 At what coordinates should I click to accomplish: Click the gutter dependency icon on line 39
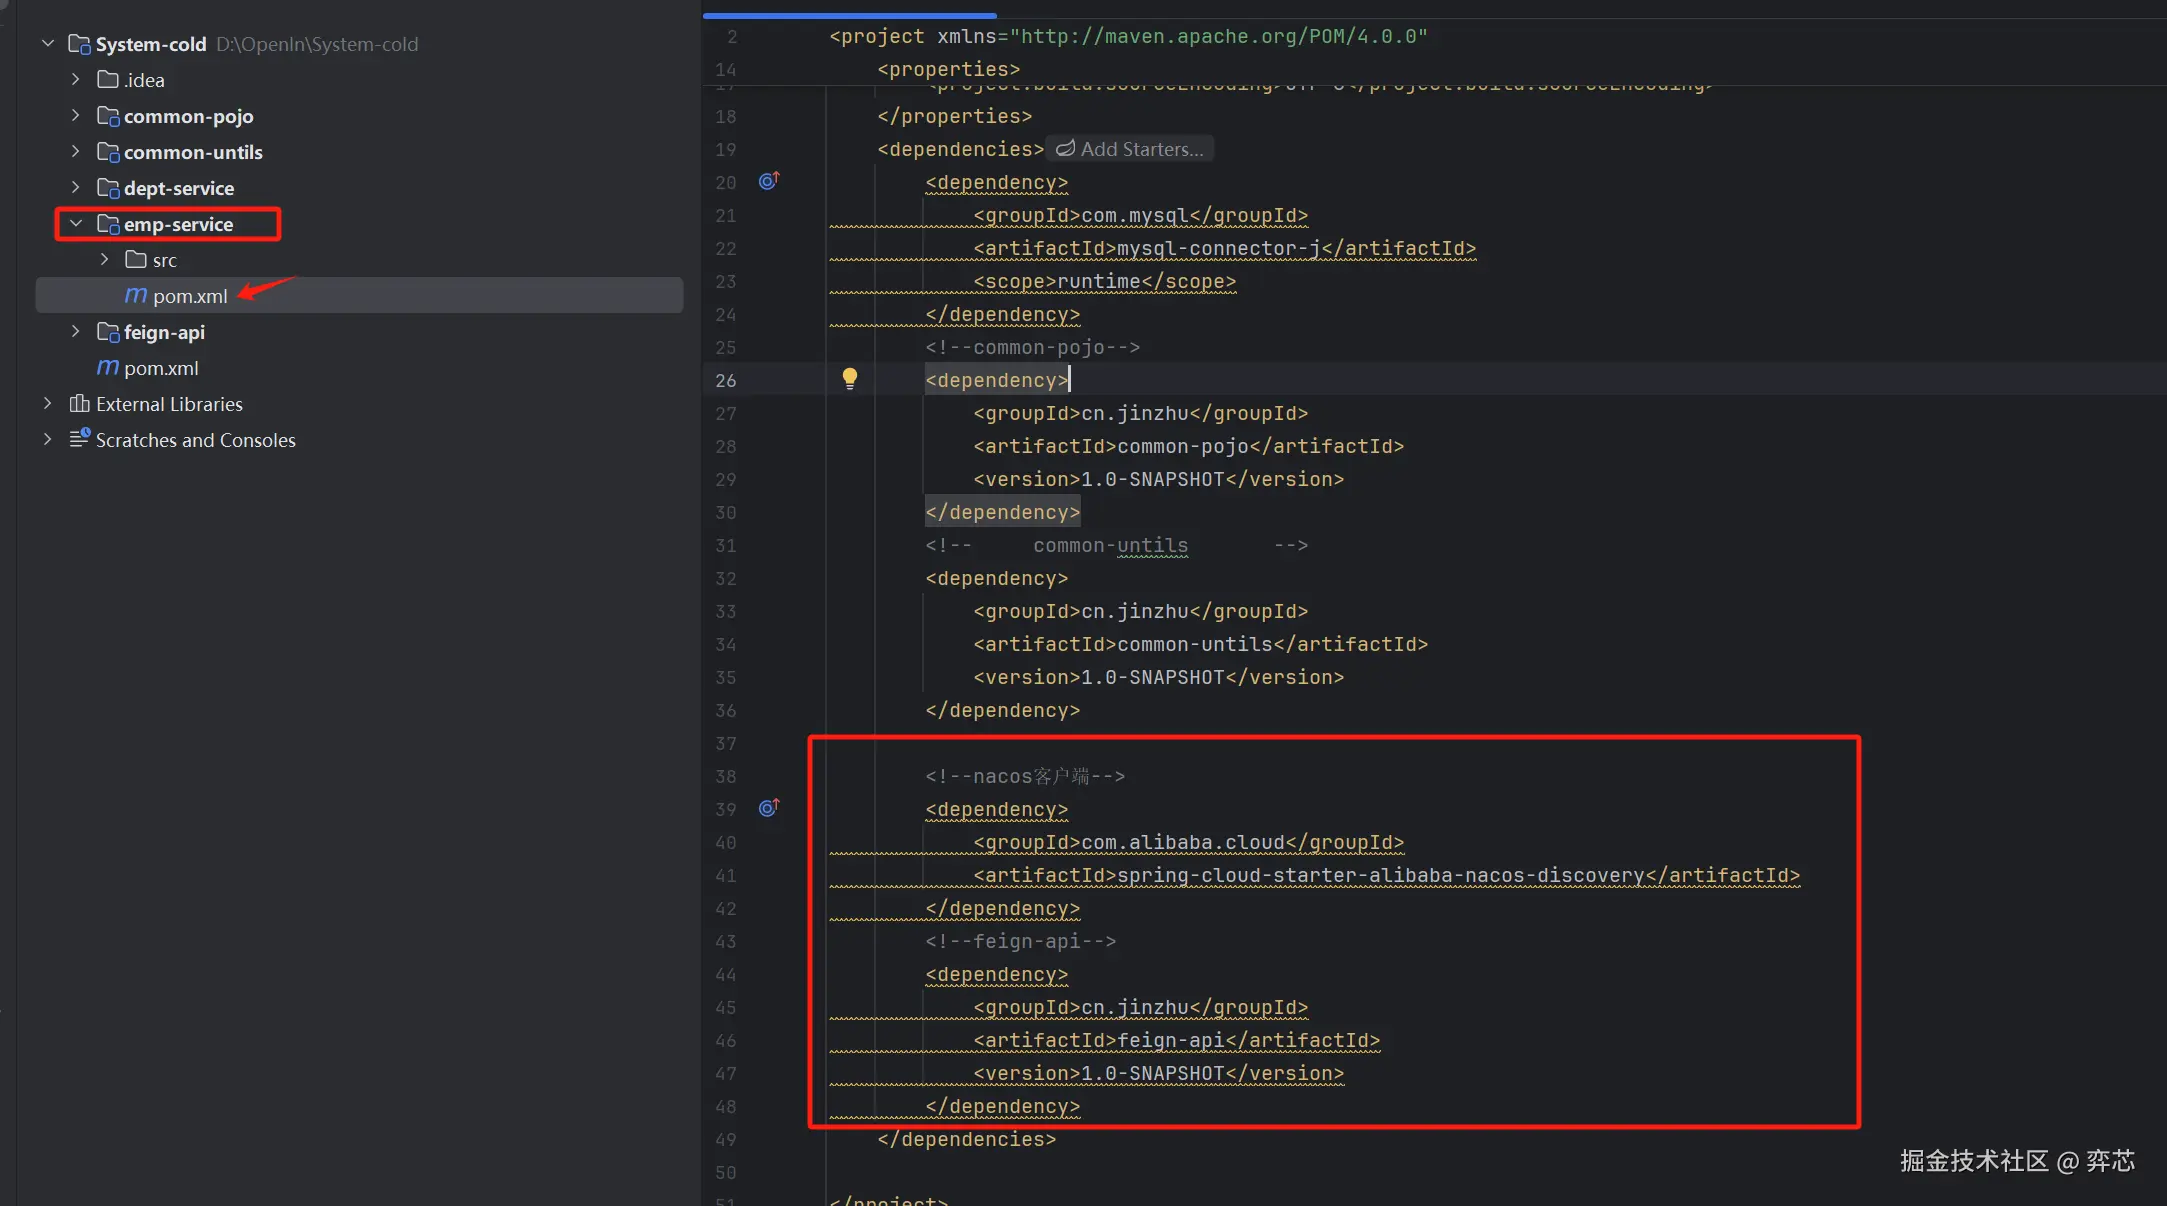(768, 808)
